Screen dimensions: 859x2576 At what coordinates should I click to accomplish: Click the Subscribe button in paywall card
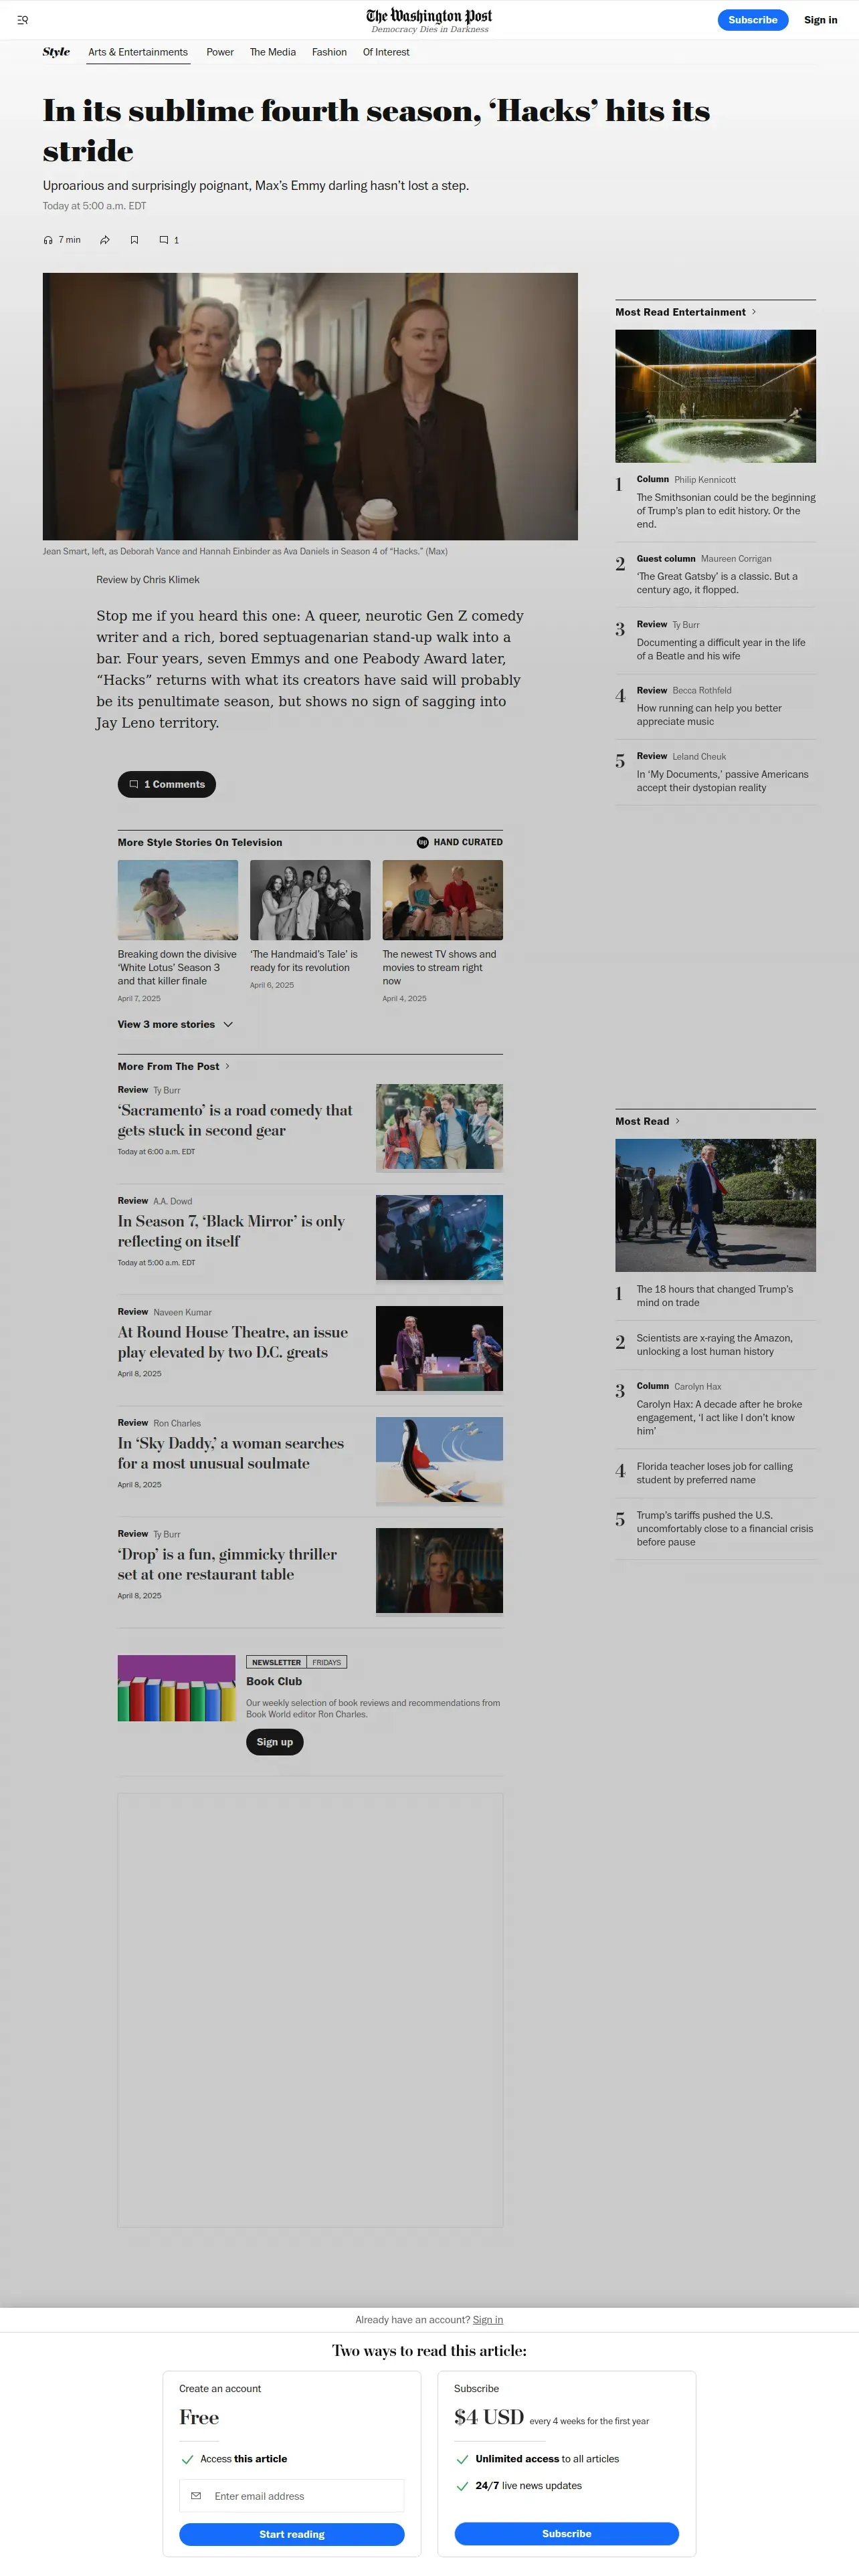coord(567,2533)
